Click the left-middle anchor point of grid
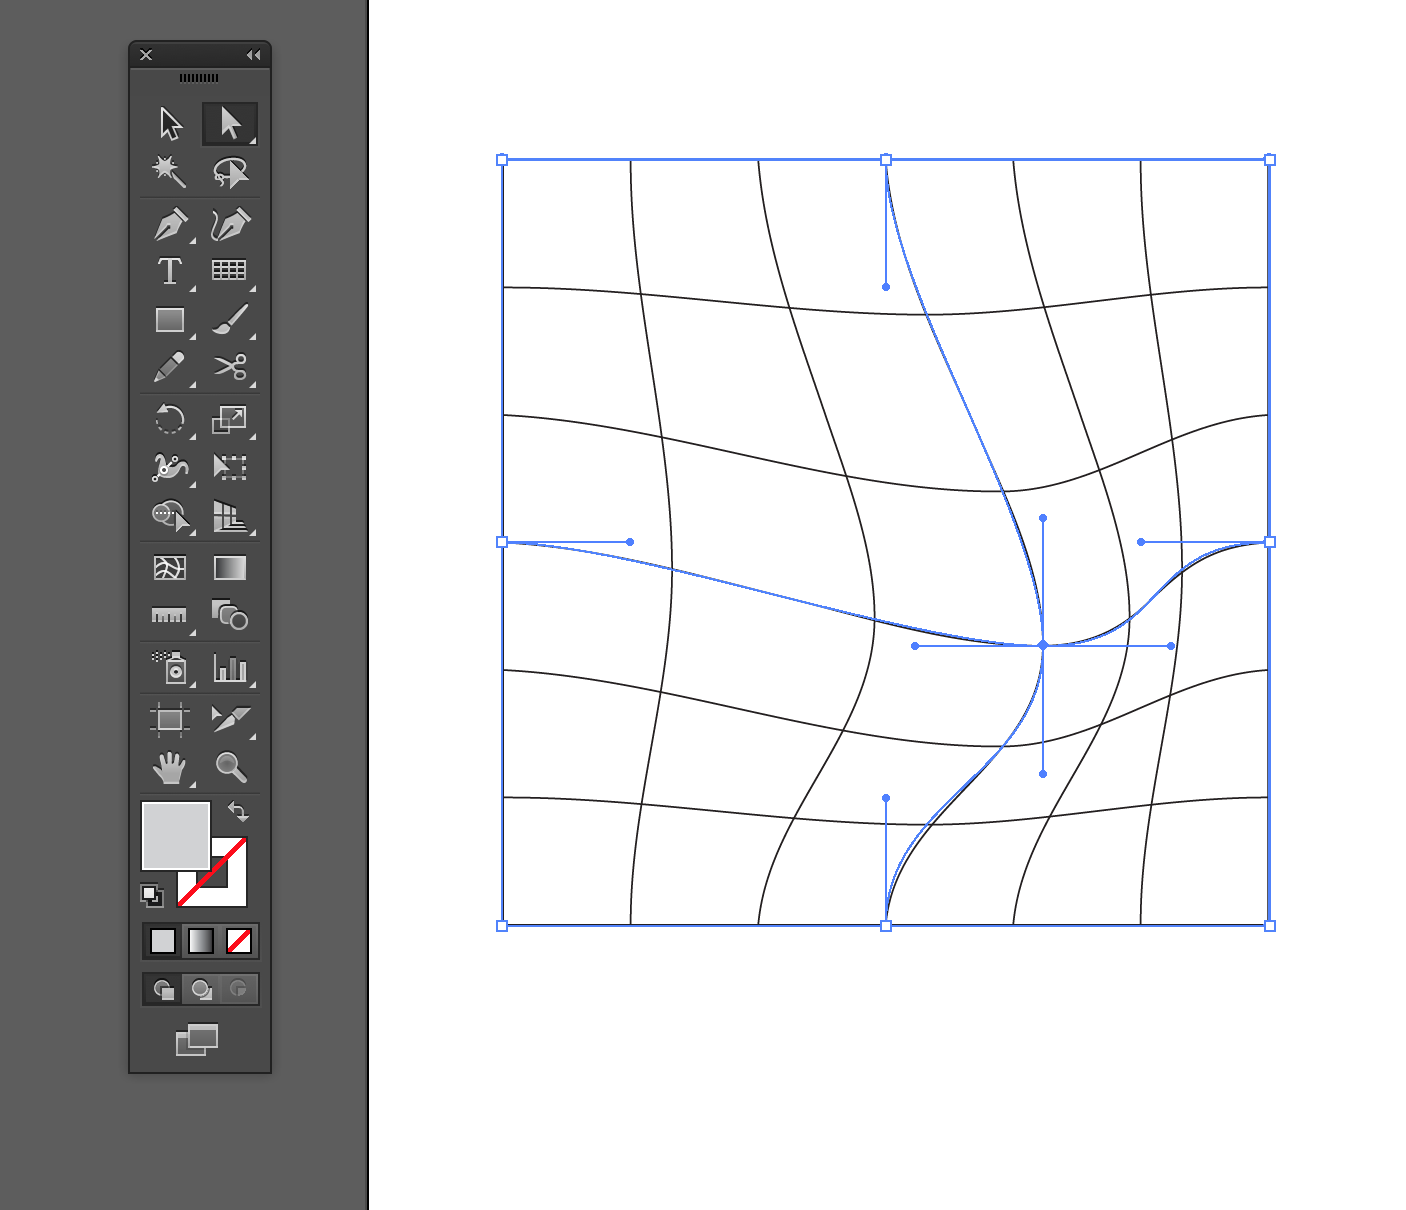The height and width of the screenshot is (1210, 1406). (x=502, y=542)
